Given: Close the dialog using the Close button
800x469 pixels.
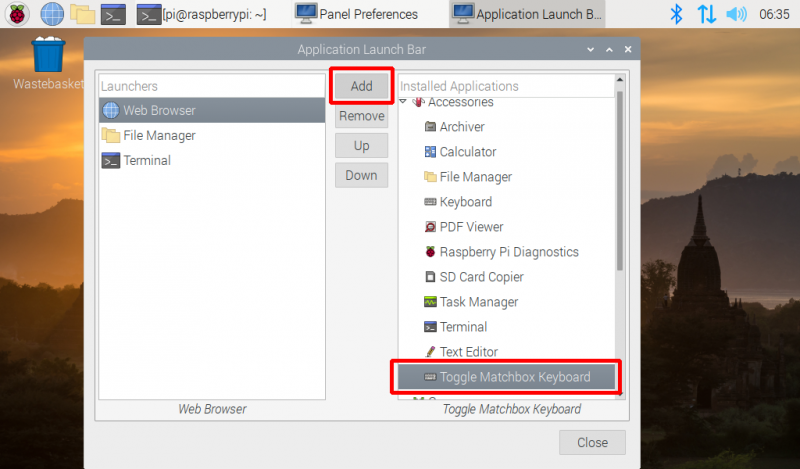Looking at the screenshot, I should (x=592, y=442).
